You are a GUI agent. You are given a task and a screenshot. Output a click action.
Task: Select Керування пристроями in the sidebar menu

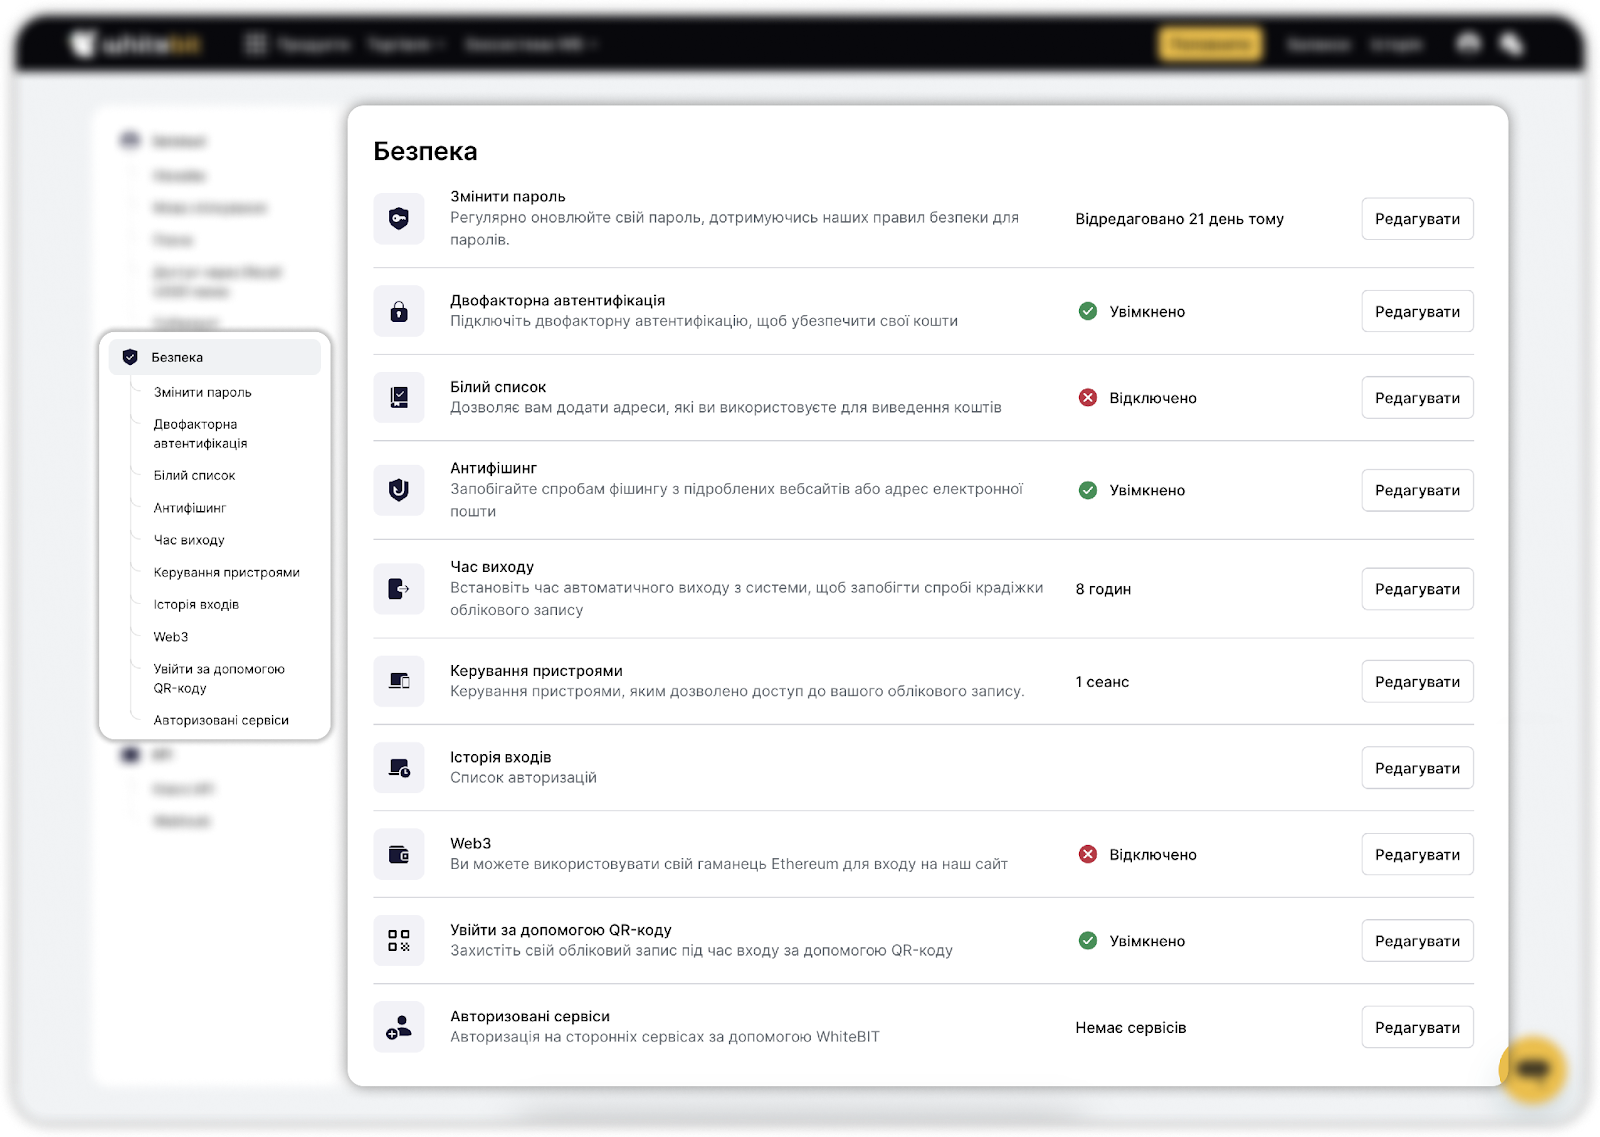[x=227, y=573]
